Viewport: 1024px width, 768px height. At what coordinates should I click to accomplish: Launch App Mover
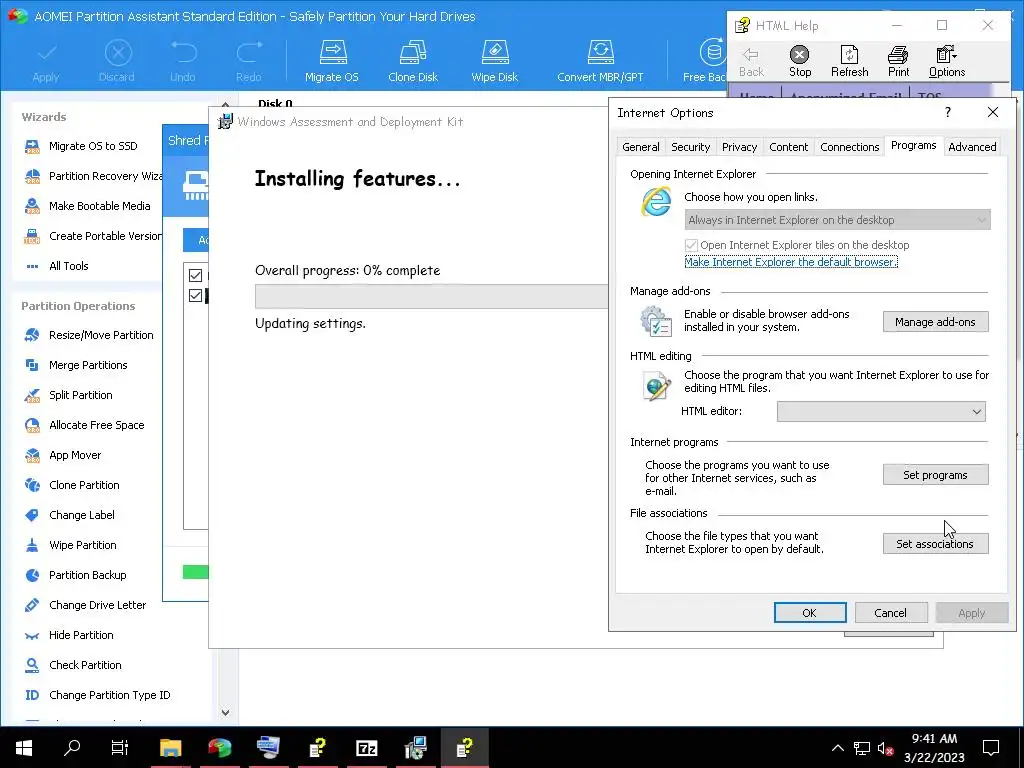63,455
